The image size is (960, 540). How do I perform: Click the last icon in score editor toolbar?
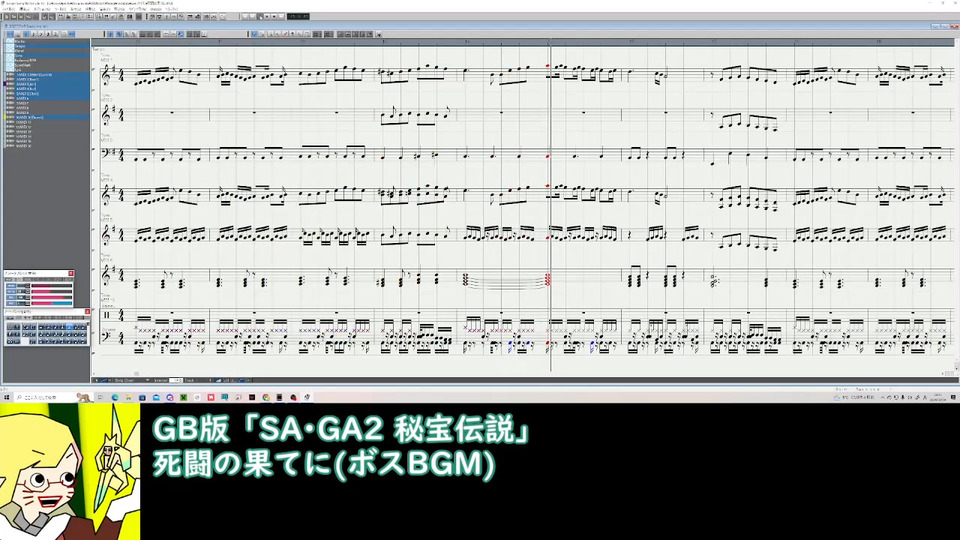pos(378,34)
